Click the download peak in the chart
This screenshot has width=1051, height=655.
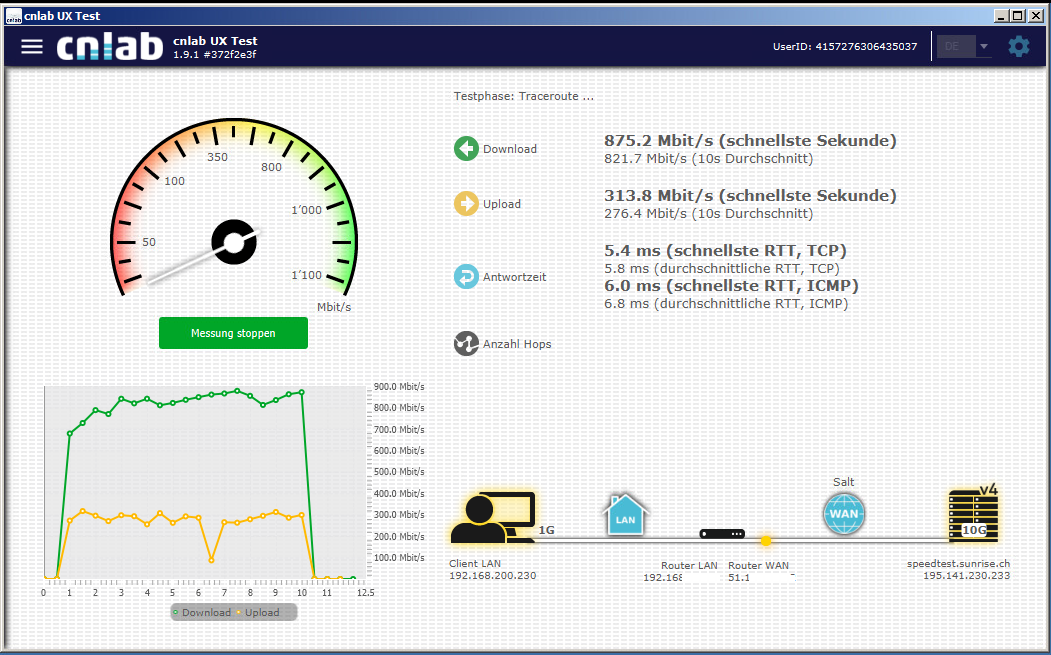point(237,391)
